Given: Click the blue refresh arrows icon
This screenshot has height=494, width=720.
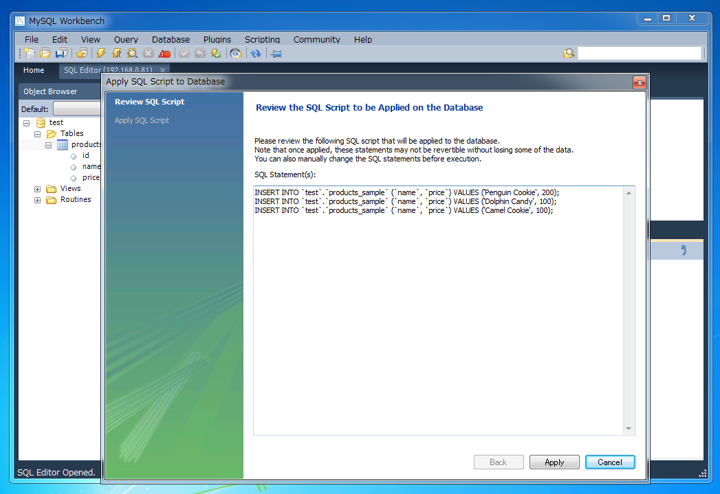Looking at the screenshot, I should coord(256,53).
